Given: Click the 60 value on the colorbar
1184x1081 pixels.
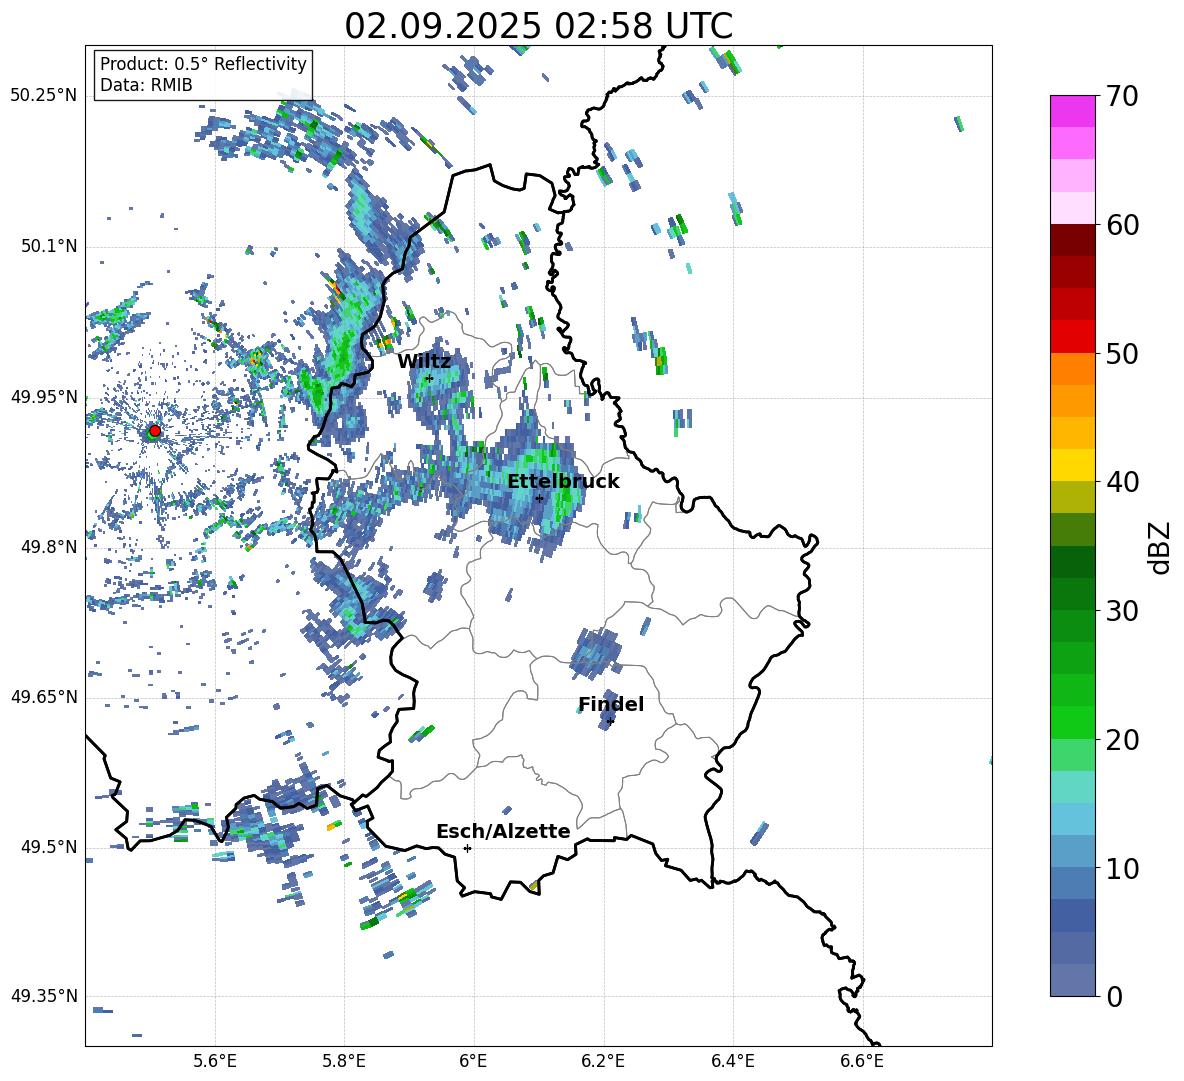Looking at the screenshot, I should [1121, 225].
